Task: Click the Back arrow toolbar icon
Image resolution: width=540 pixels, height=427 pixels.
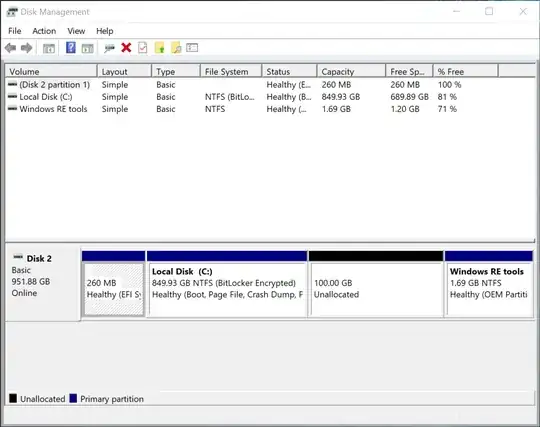Action: 10,48
